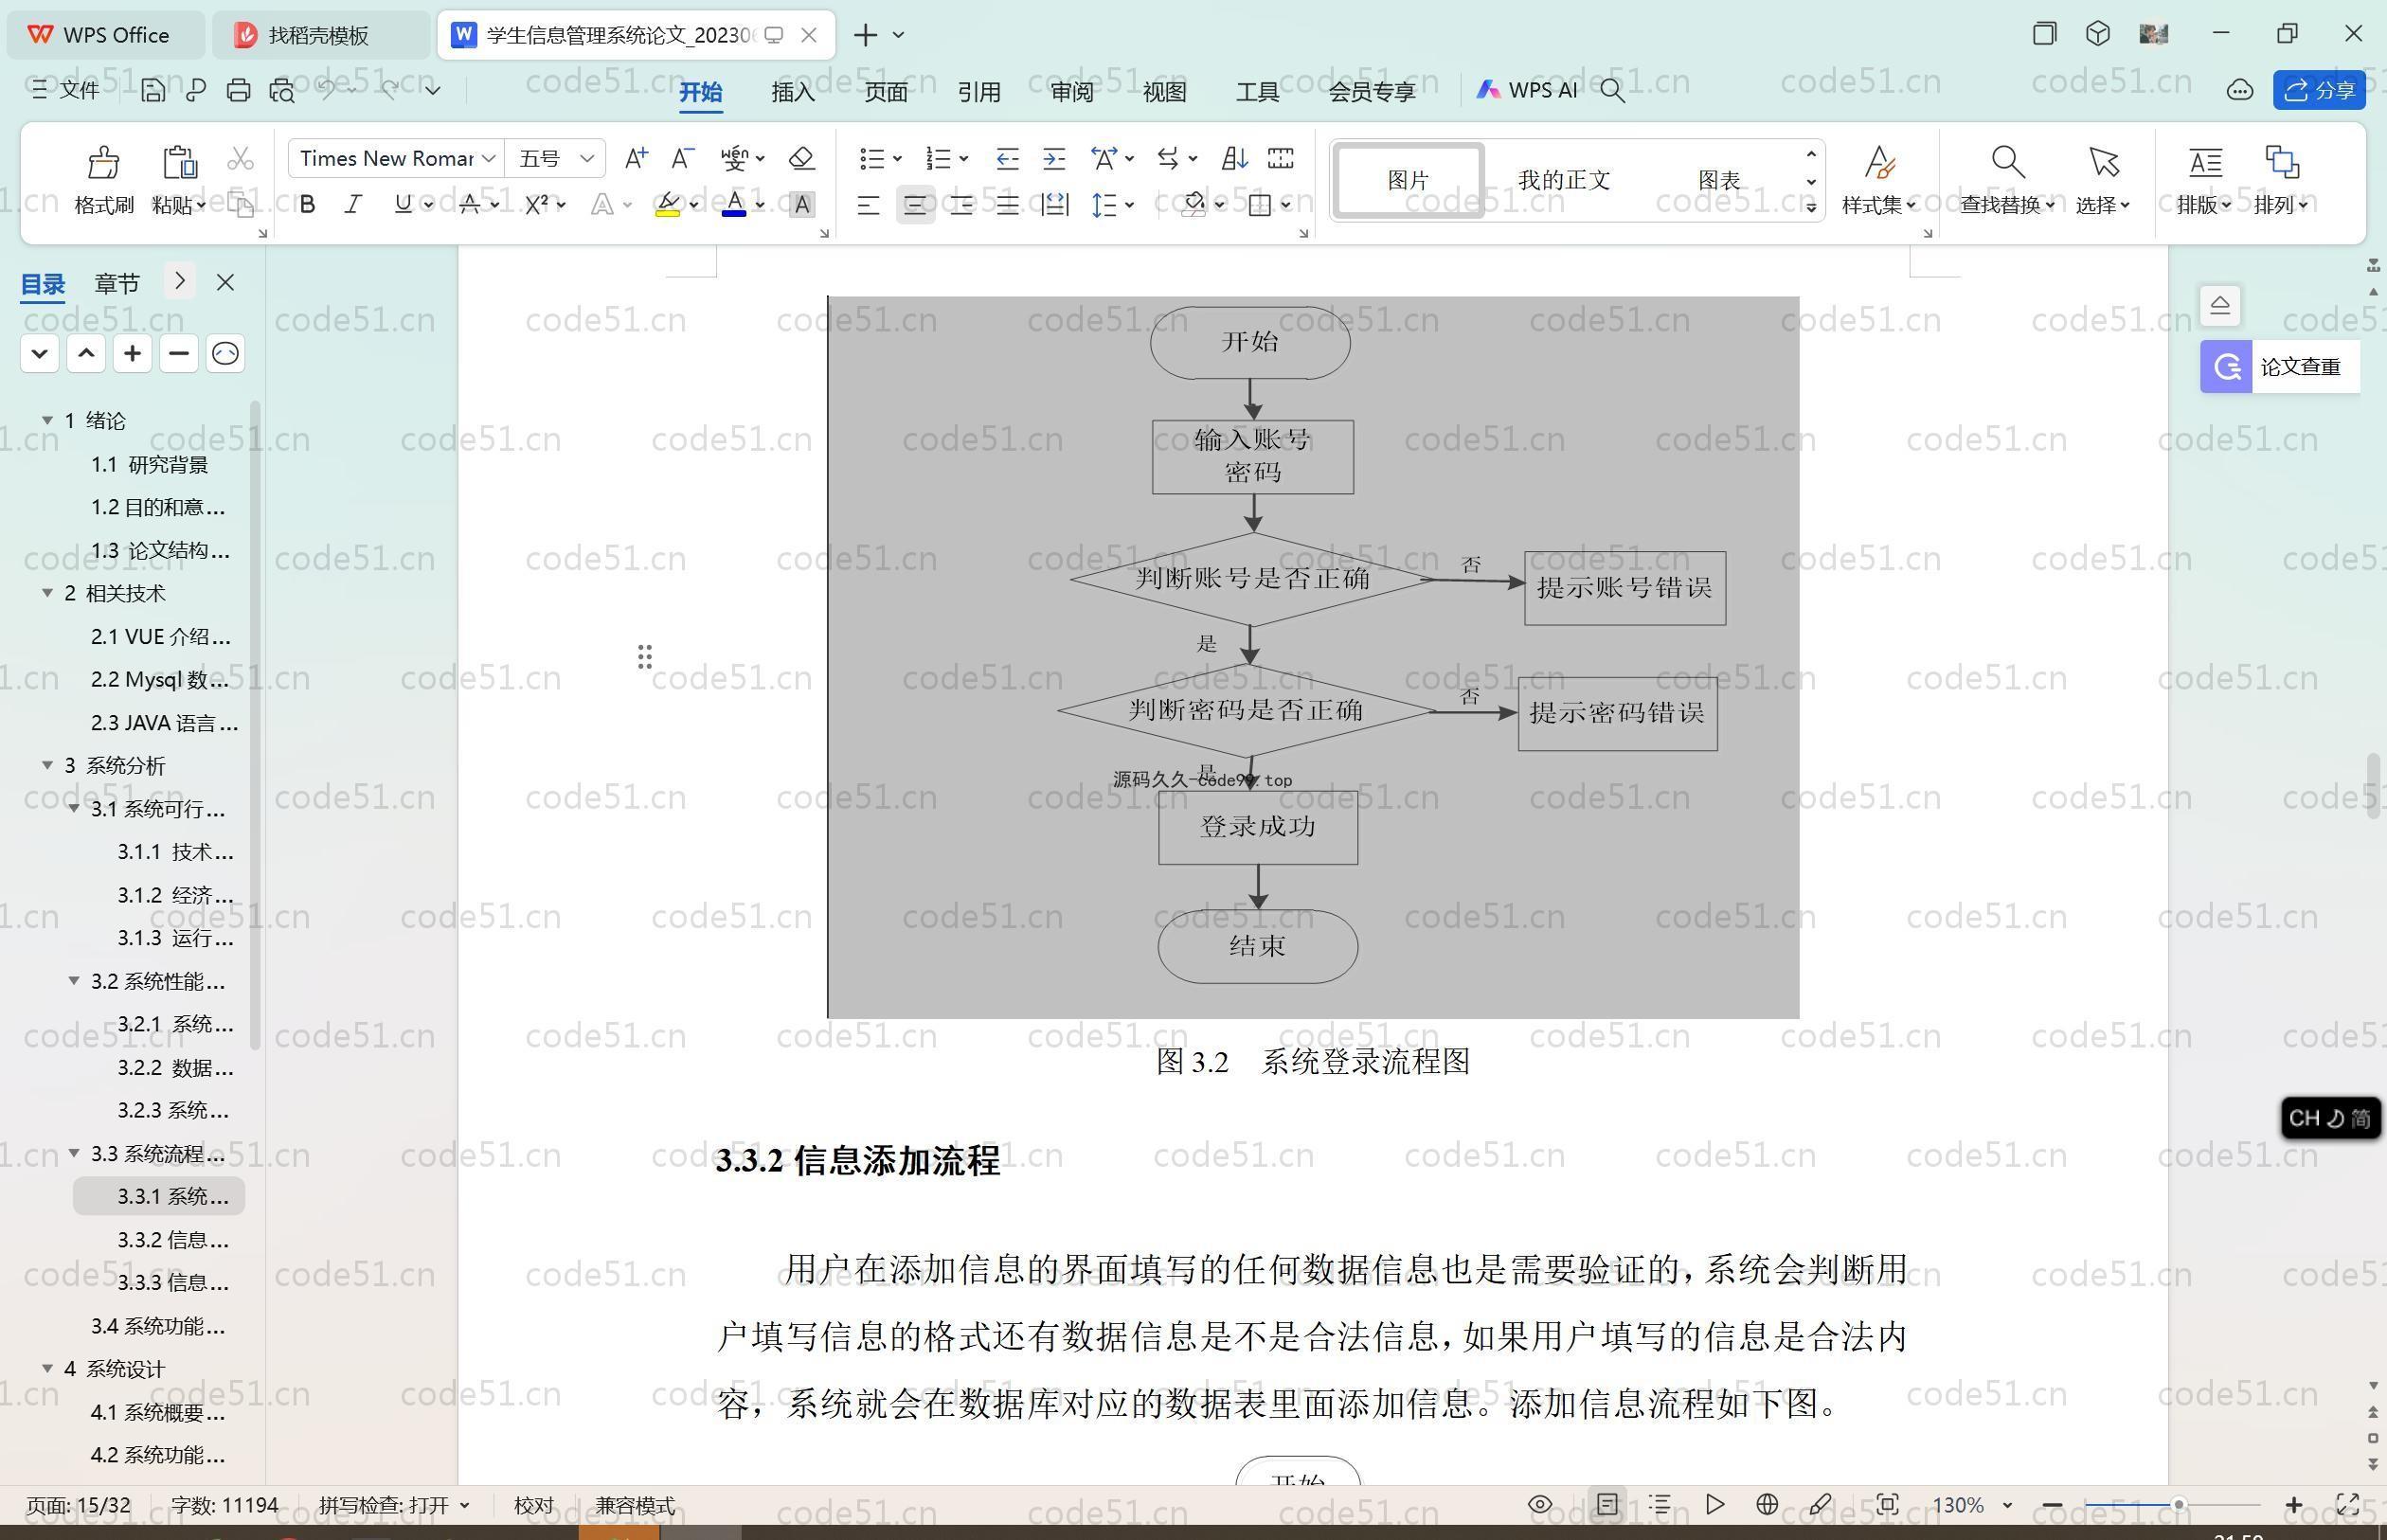This screenshot has width=2387, height=1540.
Task: Open Find and Replace (查找替换)
Action: 2007,180
